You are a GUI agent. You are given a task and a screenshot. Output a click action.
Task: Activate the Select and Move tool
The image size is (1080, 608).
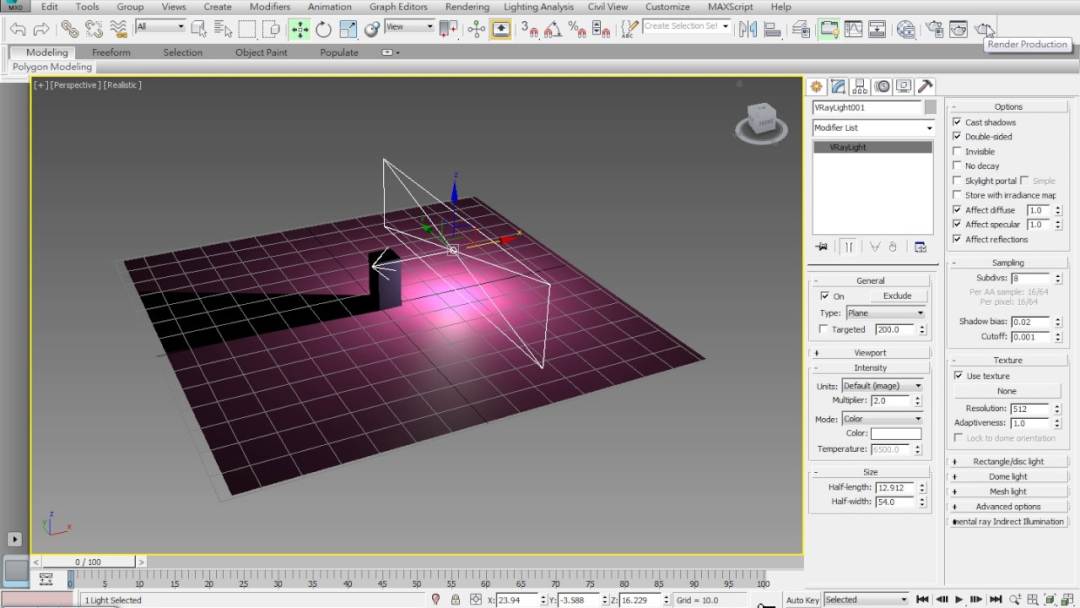[x=300, y=29]
